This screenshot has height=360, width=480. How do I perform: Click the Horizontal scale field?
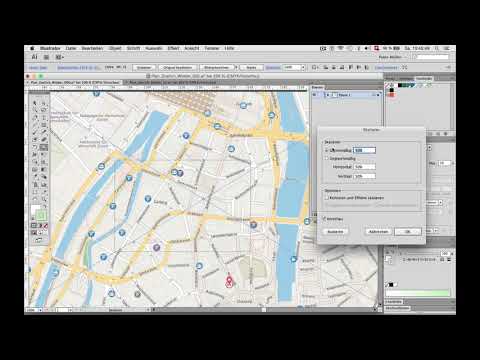(x=365, y=166)
